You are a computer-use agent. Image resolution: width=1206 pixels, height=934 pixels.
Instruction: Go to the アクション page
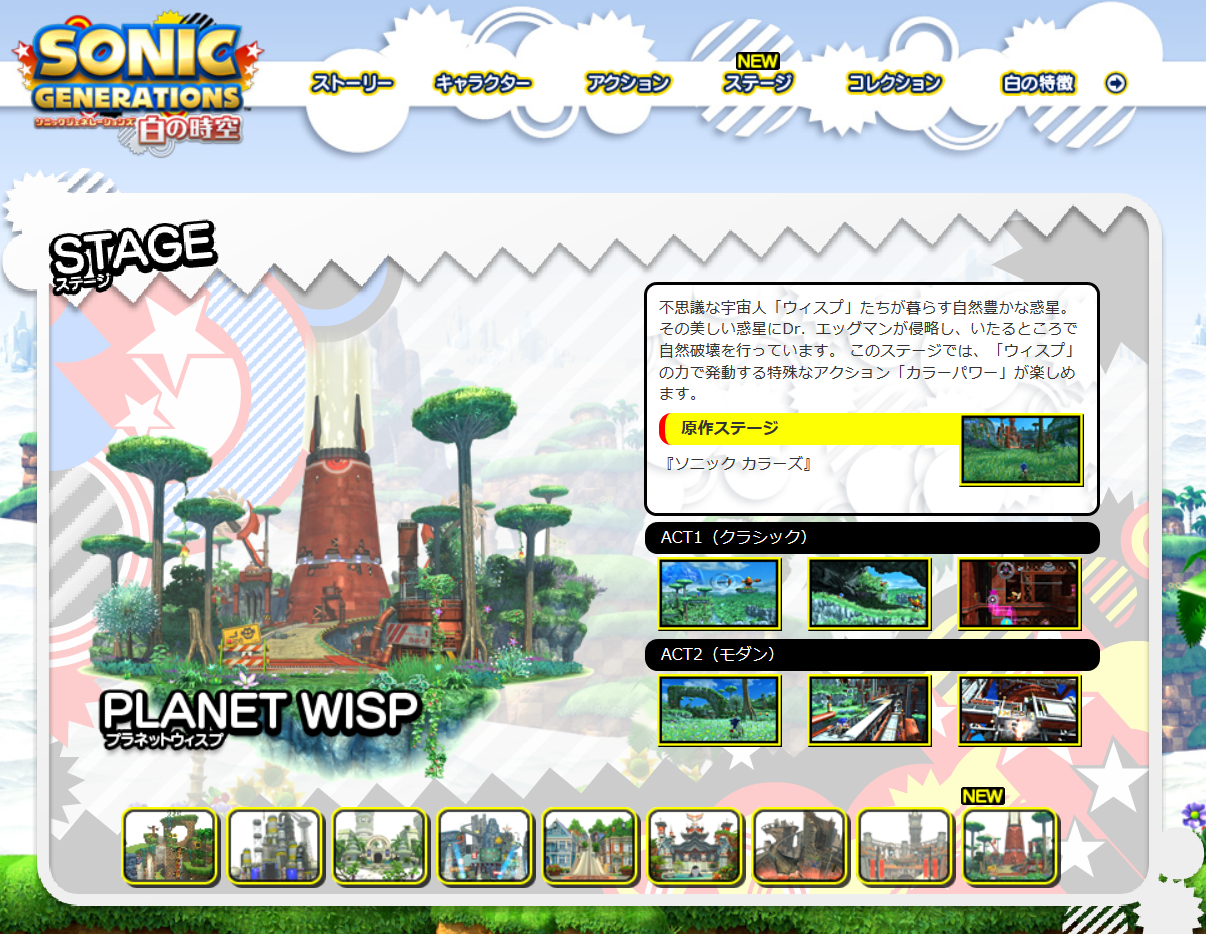click(x=628, y=84)
